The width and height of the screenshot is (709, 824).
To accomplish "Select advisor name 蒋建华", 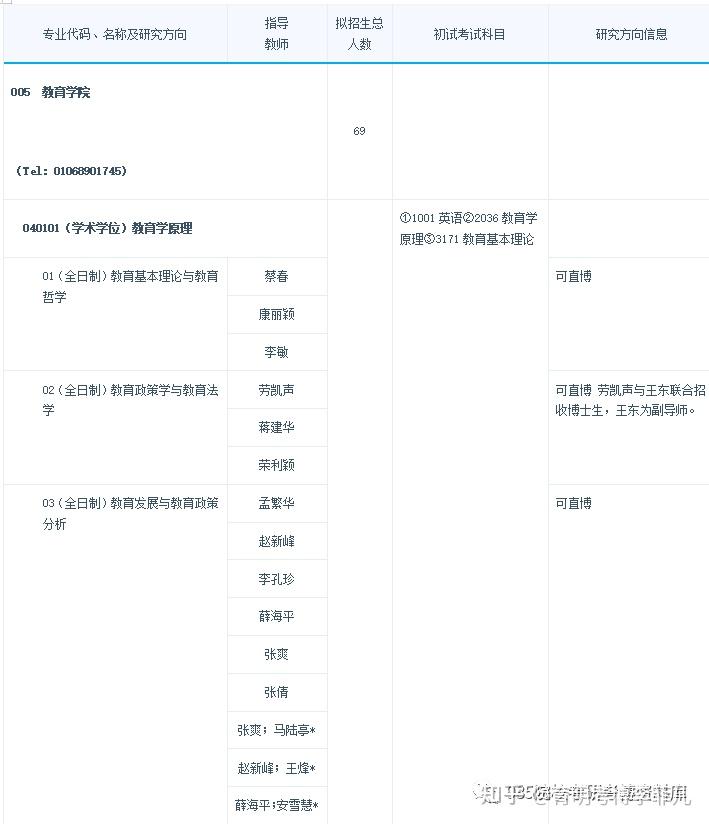I will point(276,427).
